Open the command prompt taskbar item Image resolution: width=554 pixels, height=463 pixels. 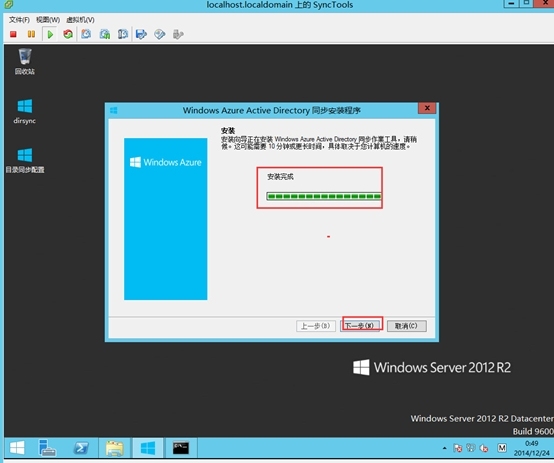pos(181,448)
